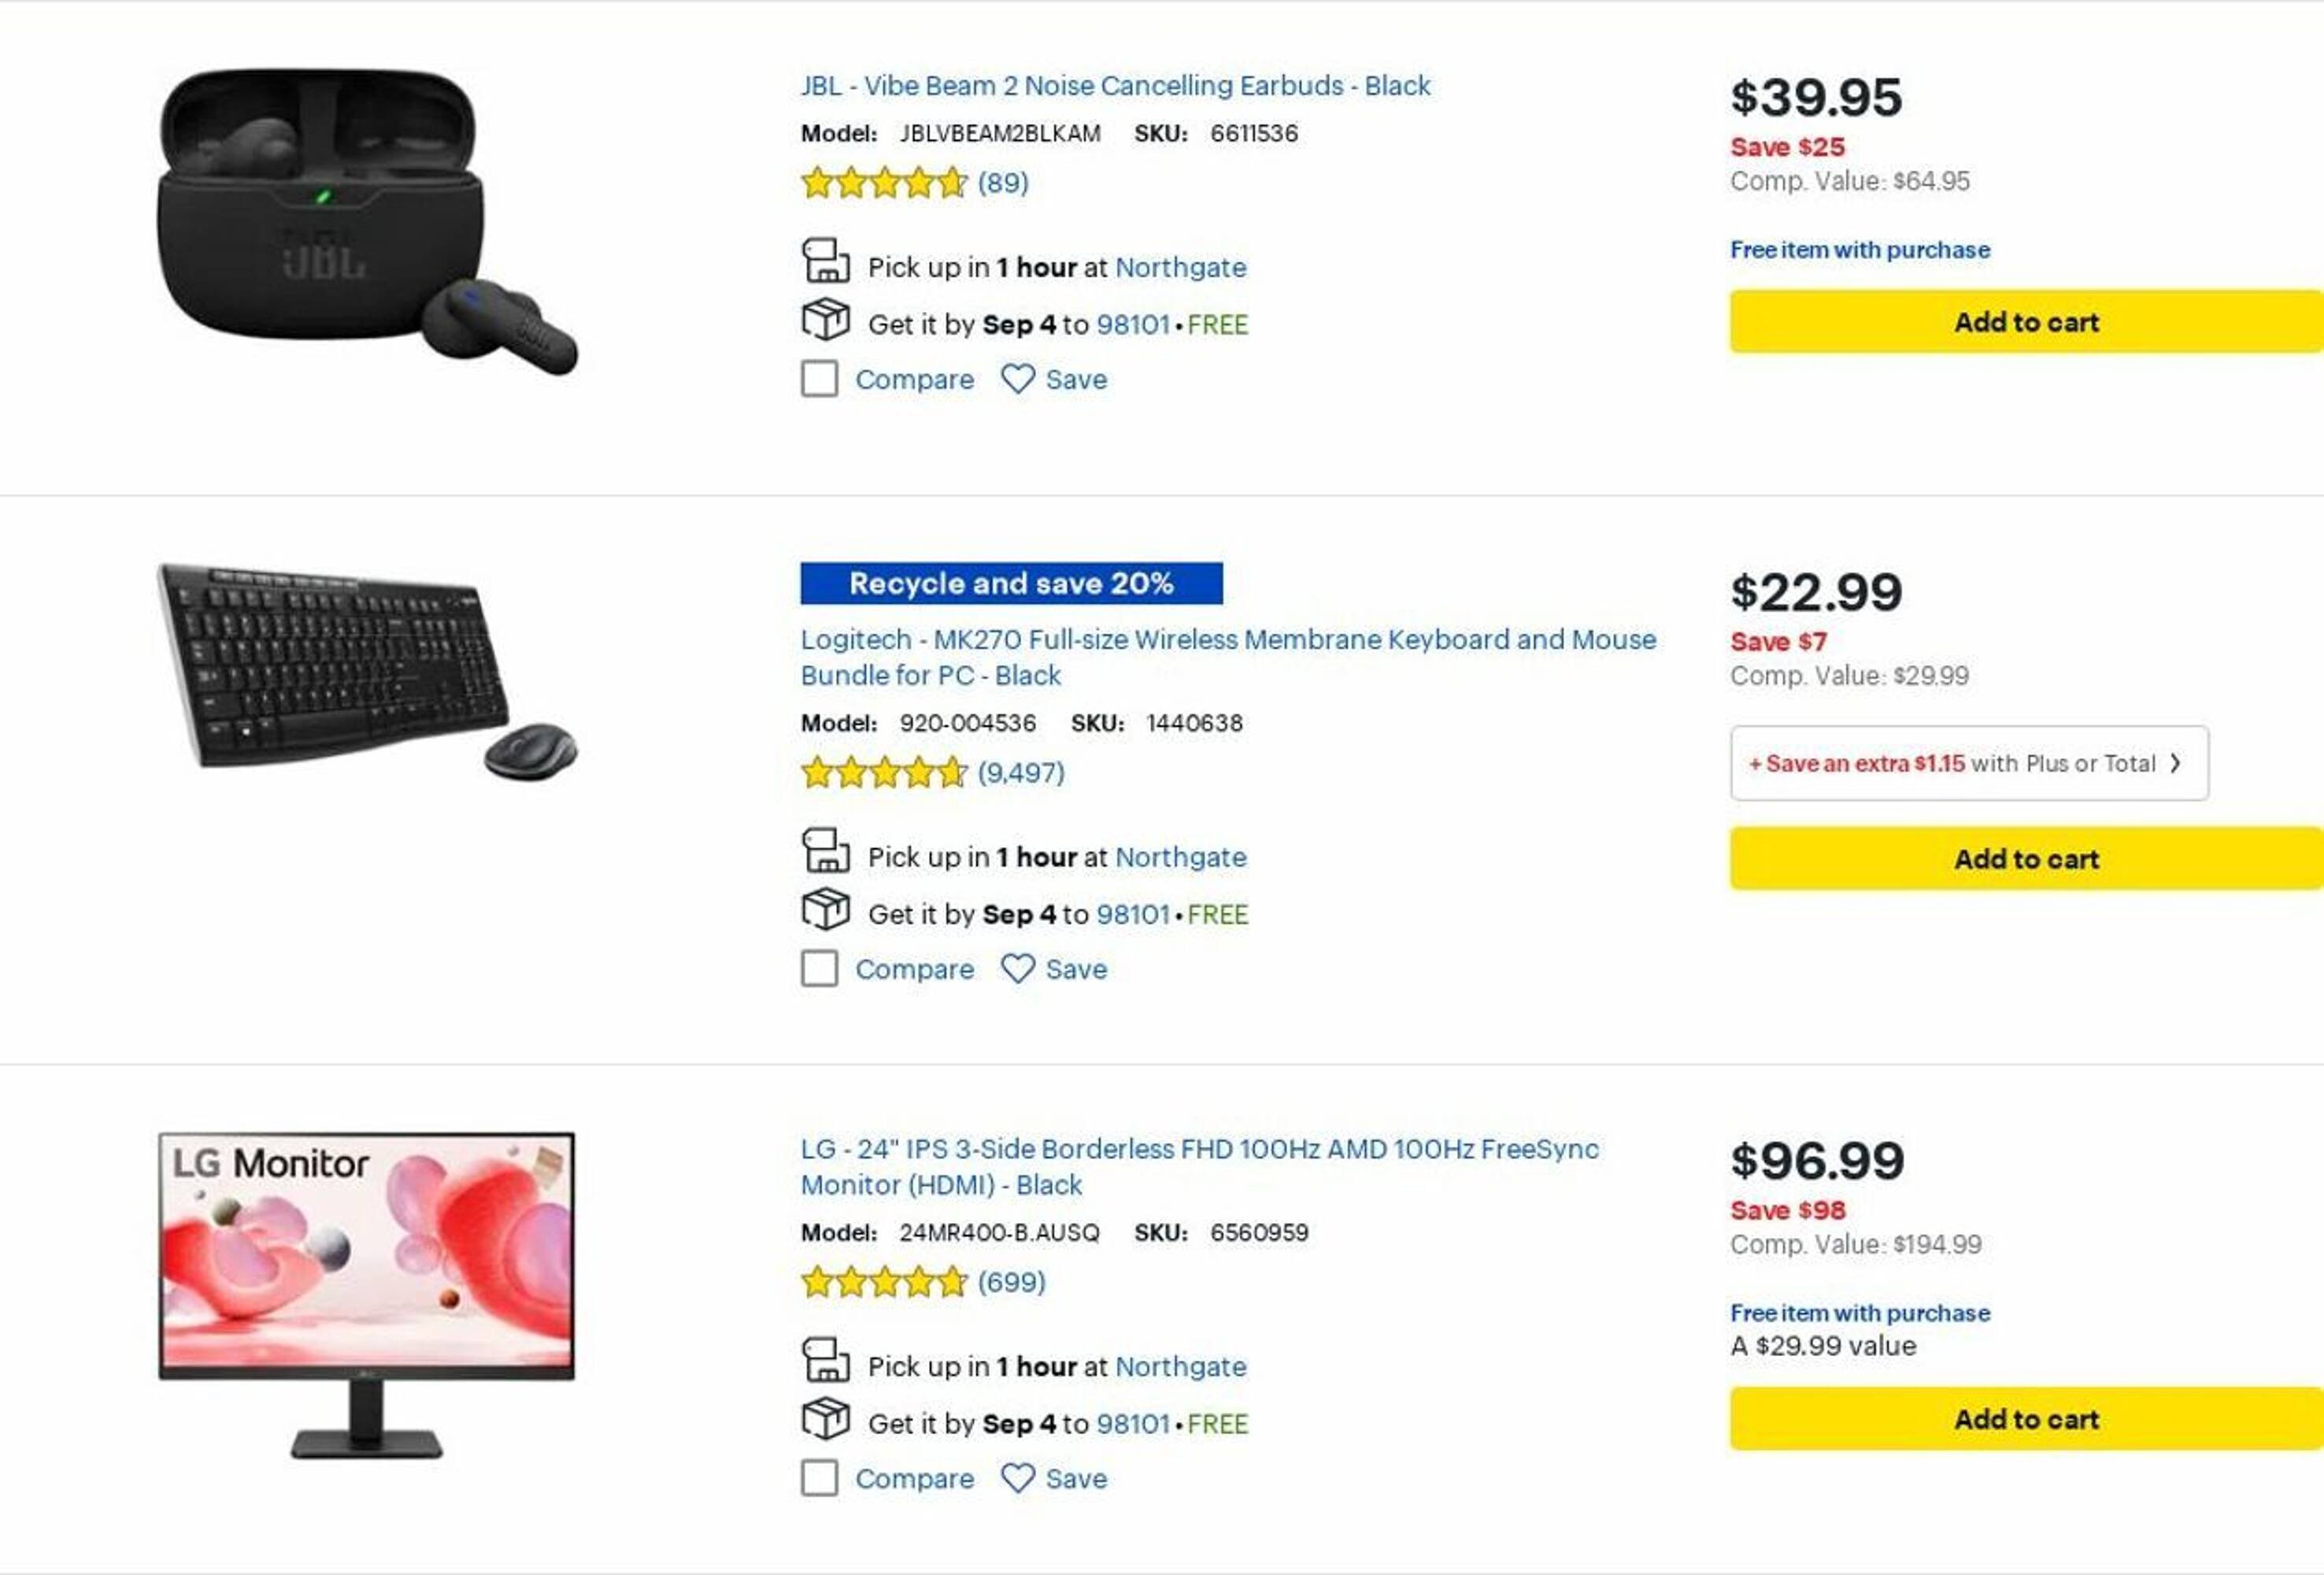Image resolution: width=2324 pixels, height=1575 pixels.
Task: Click the Recycle and save 20% banner
Action: pyautogui.click(x=1010, y=584)
